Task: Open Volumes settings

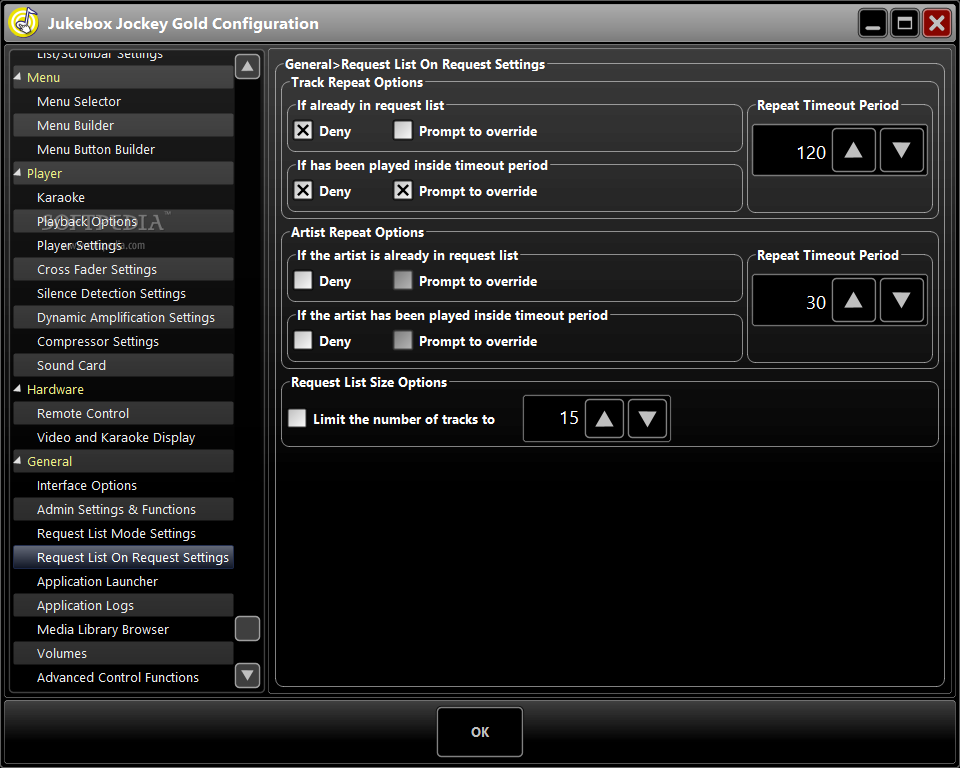Action: (x=123, y=653)
